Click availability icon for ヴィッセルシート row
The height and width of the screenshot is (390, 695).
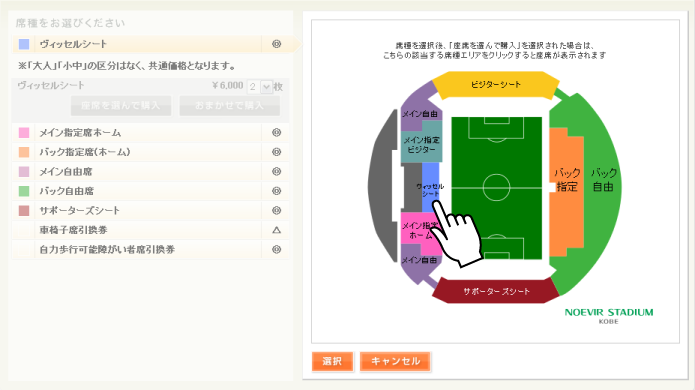277,44
